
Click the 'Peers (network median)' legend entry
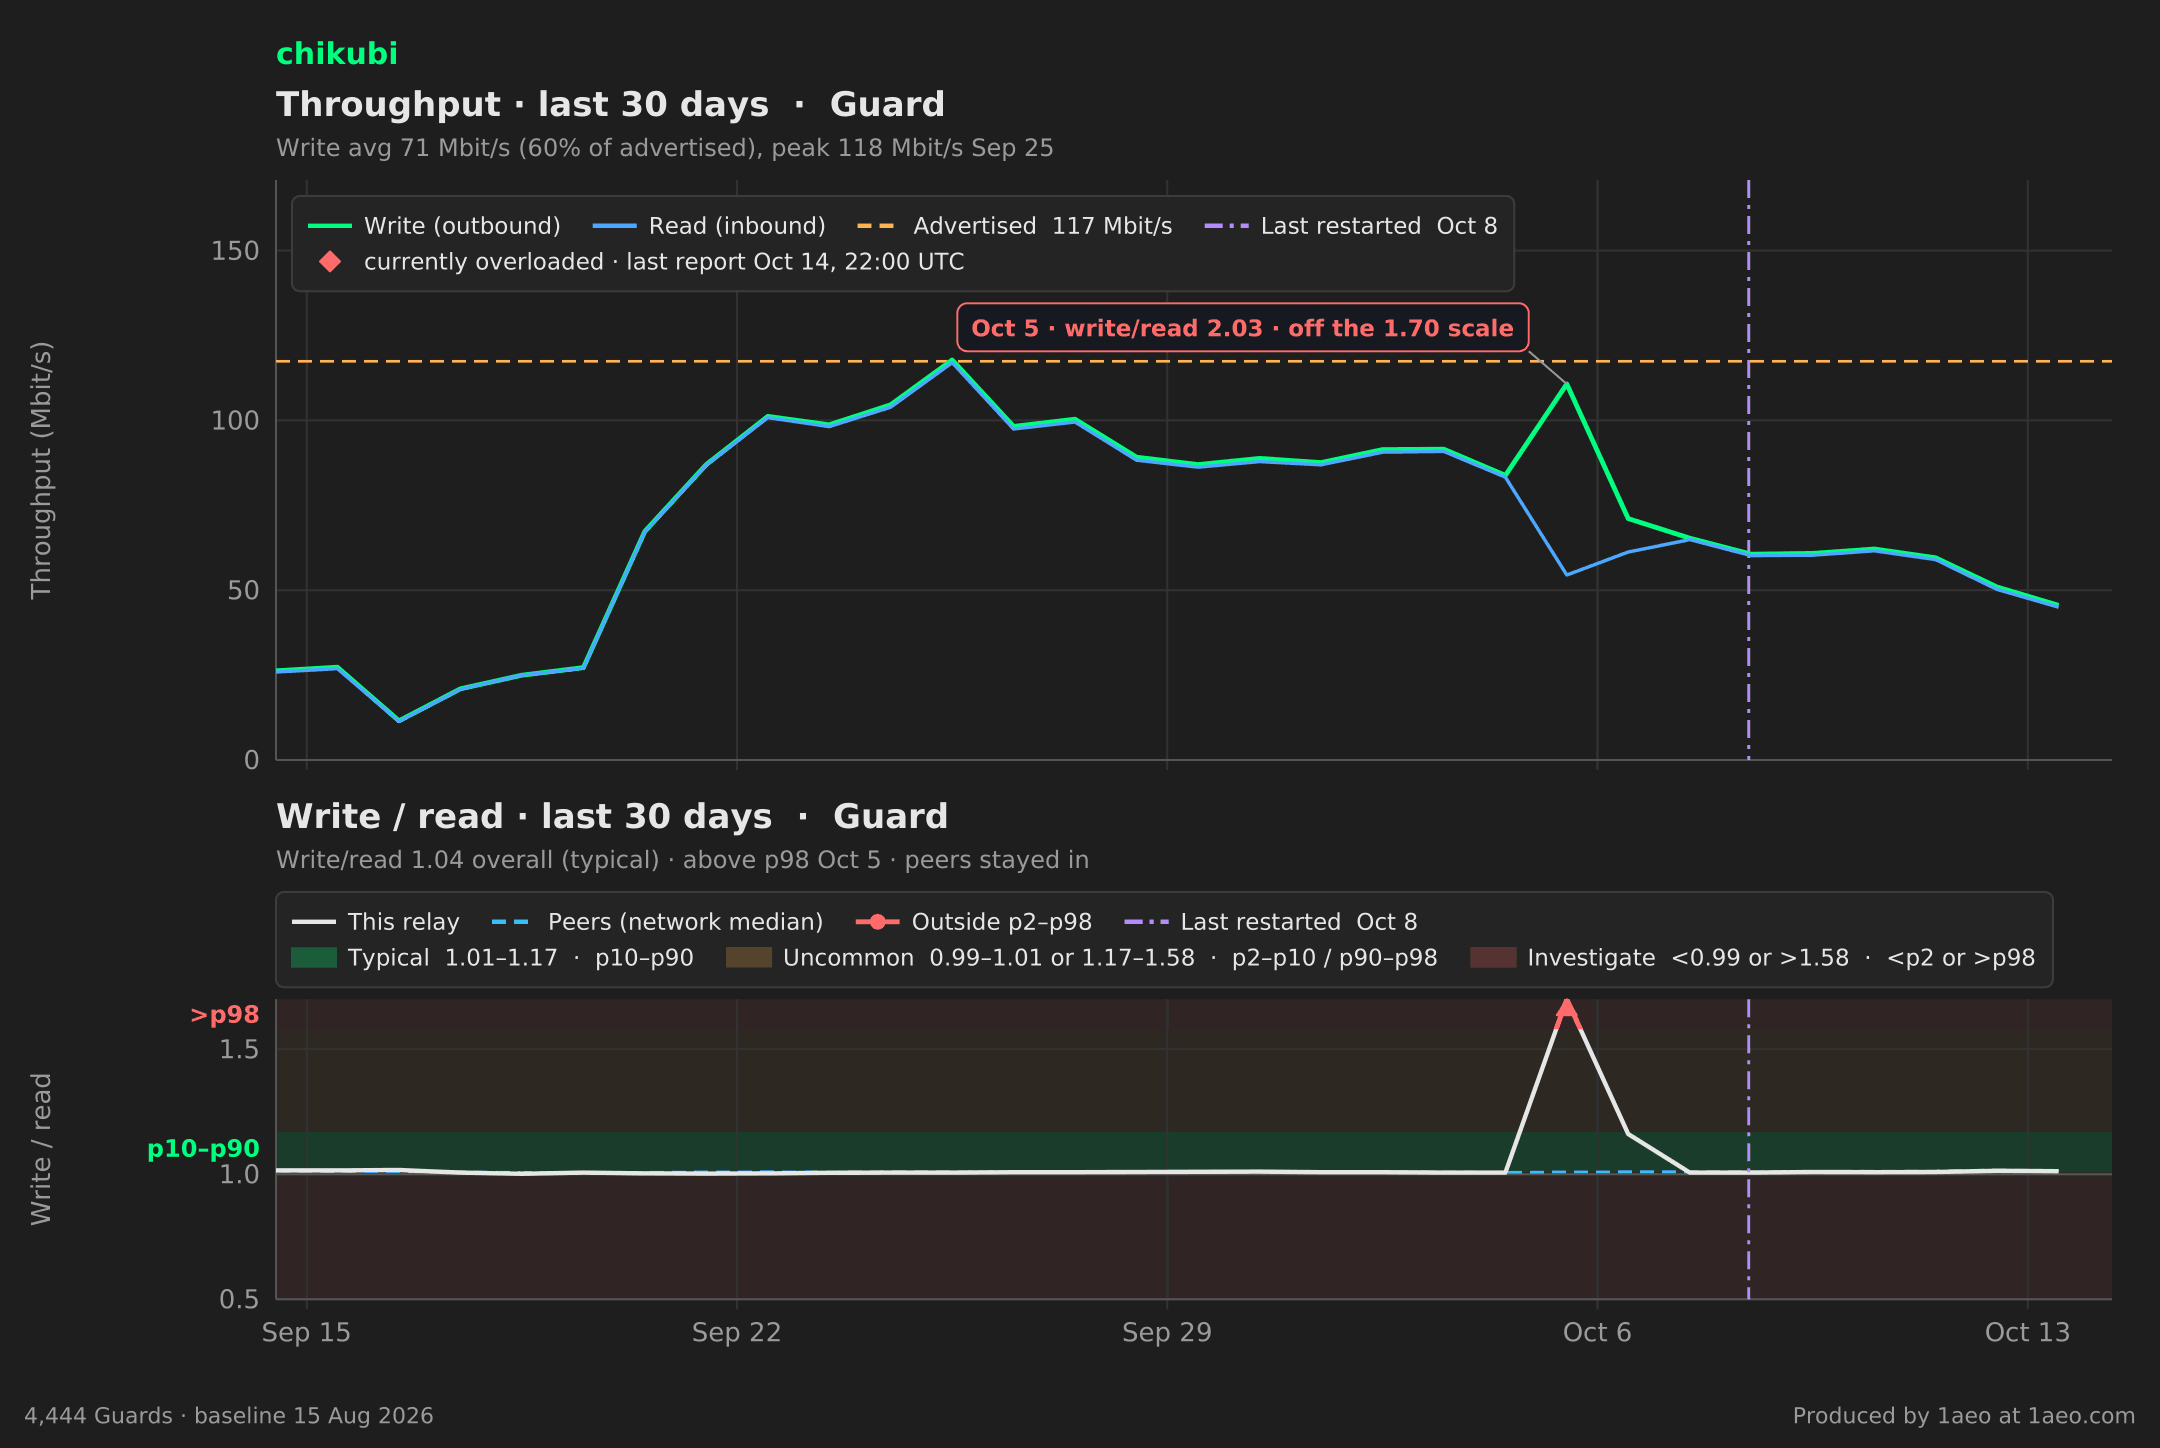click(658, 922)
